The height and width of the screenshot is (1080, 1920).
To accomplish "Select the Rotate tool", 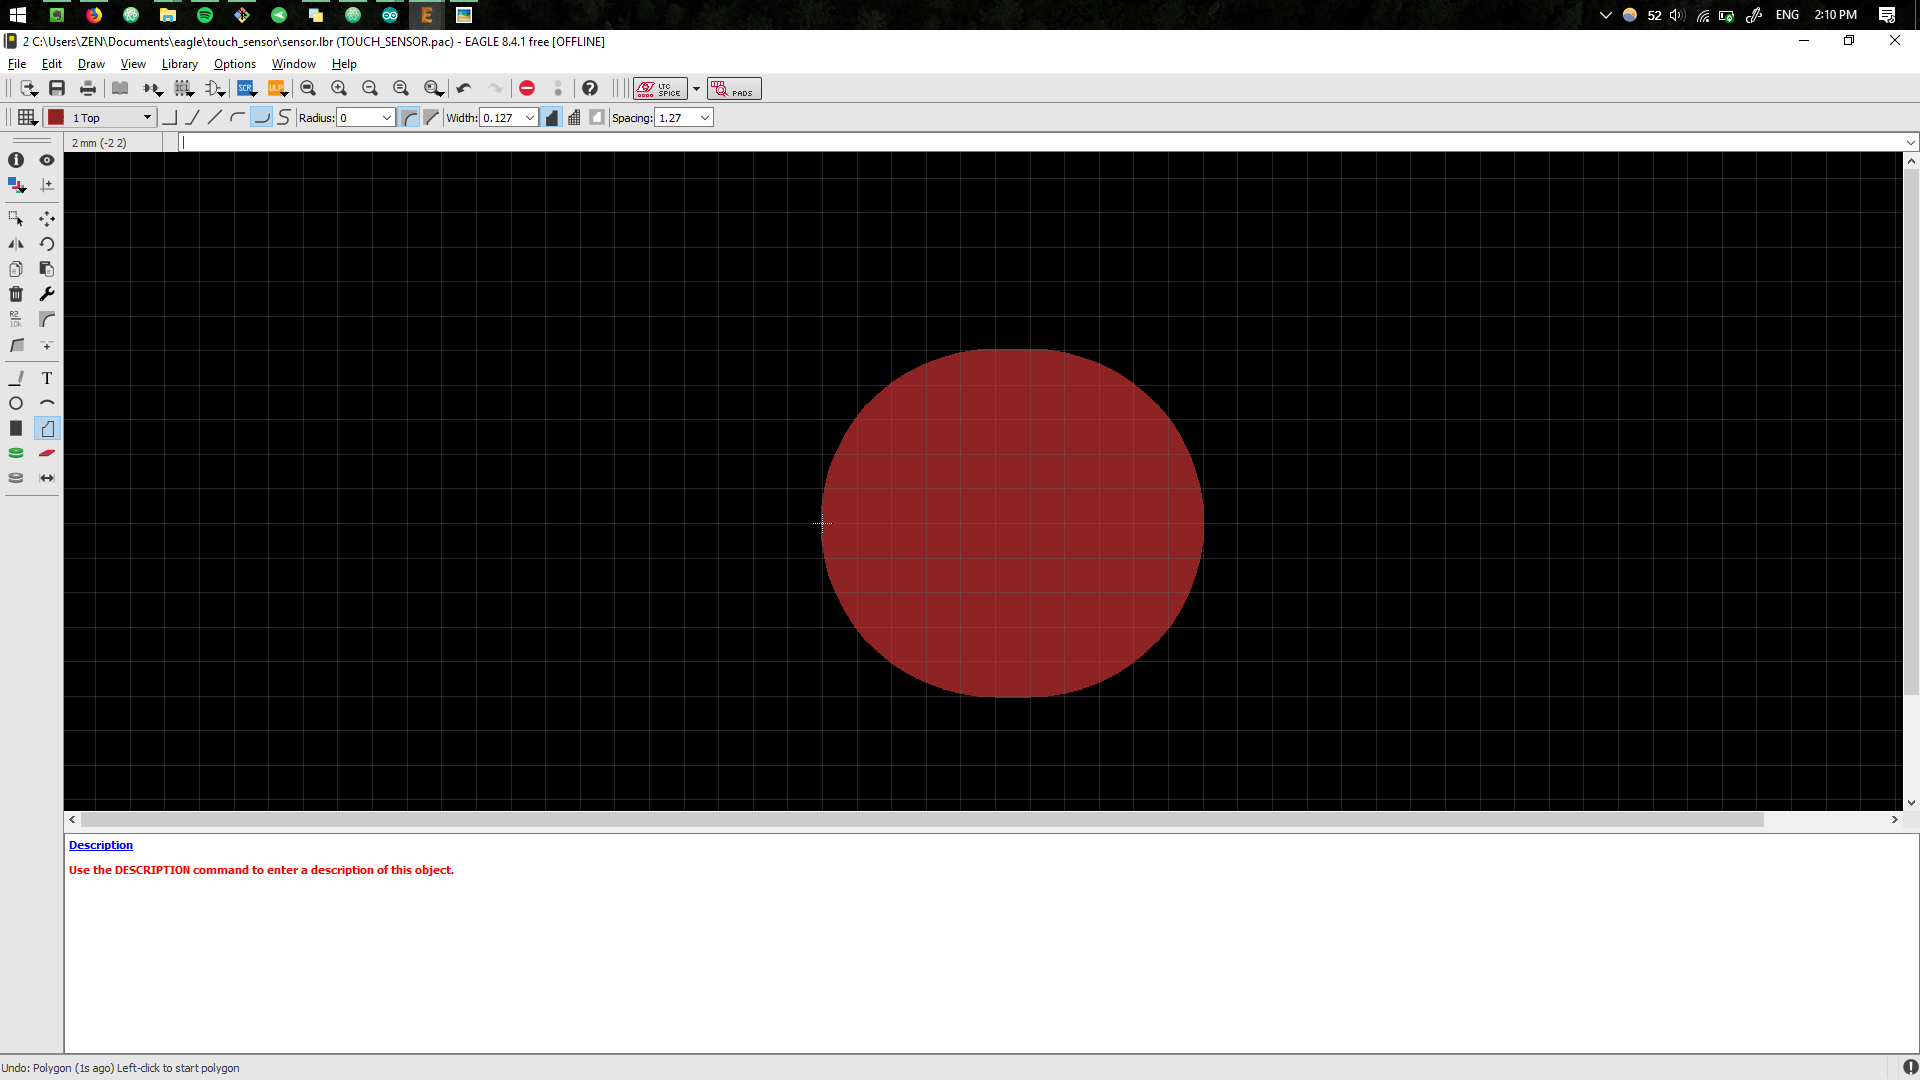I will click(x=47, y=244).
